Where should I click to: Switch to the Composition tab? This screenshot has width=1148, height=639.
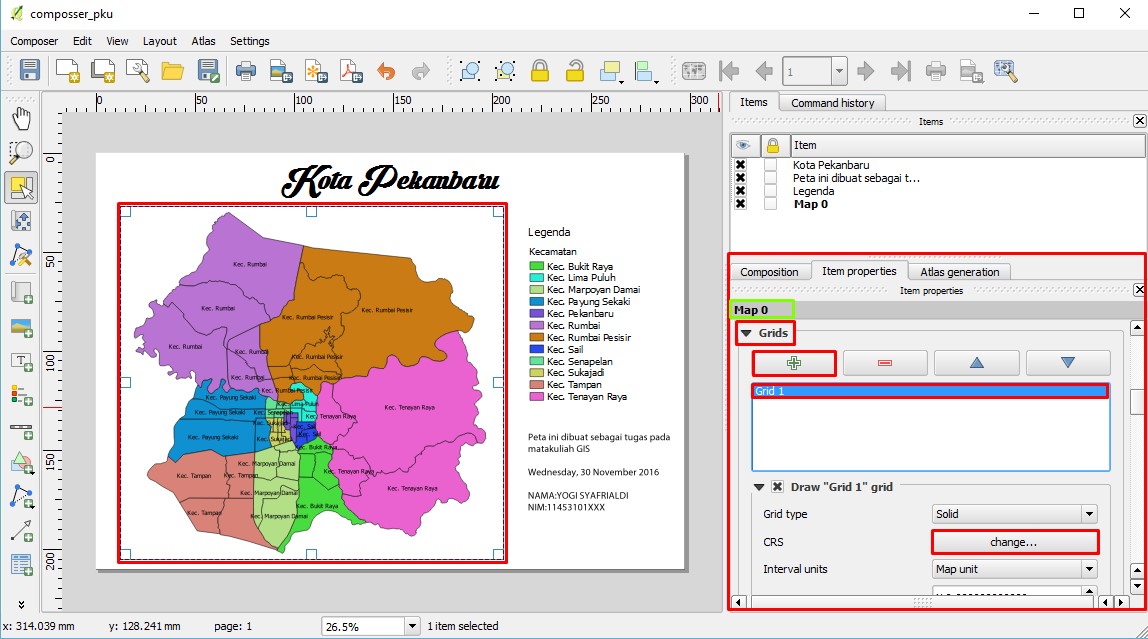pos(769,272)
